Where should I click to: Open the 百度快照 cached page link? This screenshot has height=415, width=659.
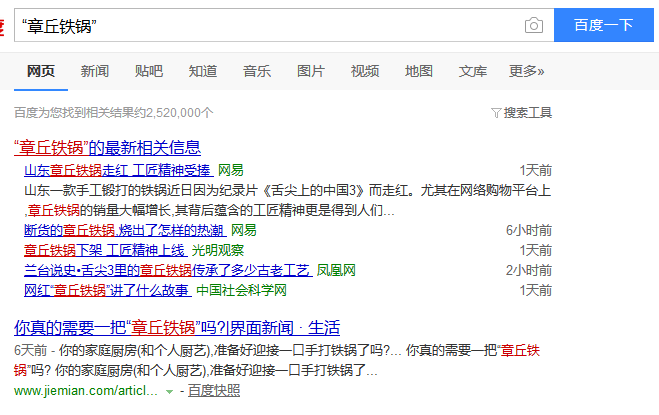pos(214,391)
